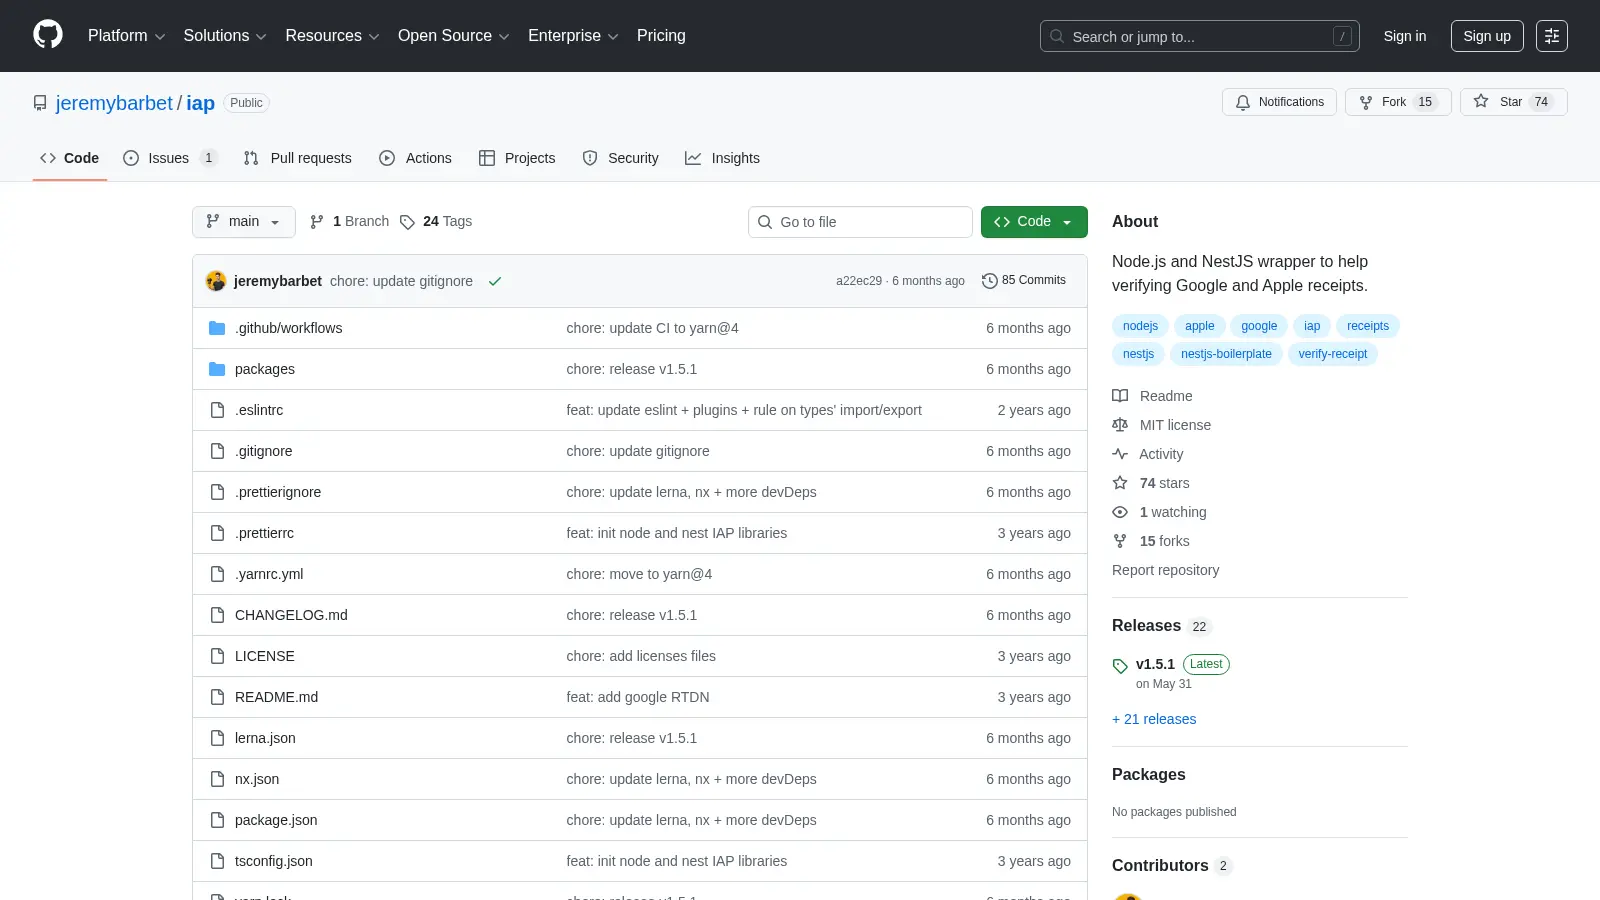Switch to the Insights tab
Screen dimensions: 1600x900
pos(722,158)
